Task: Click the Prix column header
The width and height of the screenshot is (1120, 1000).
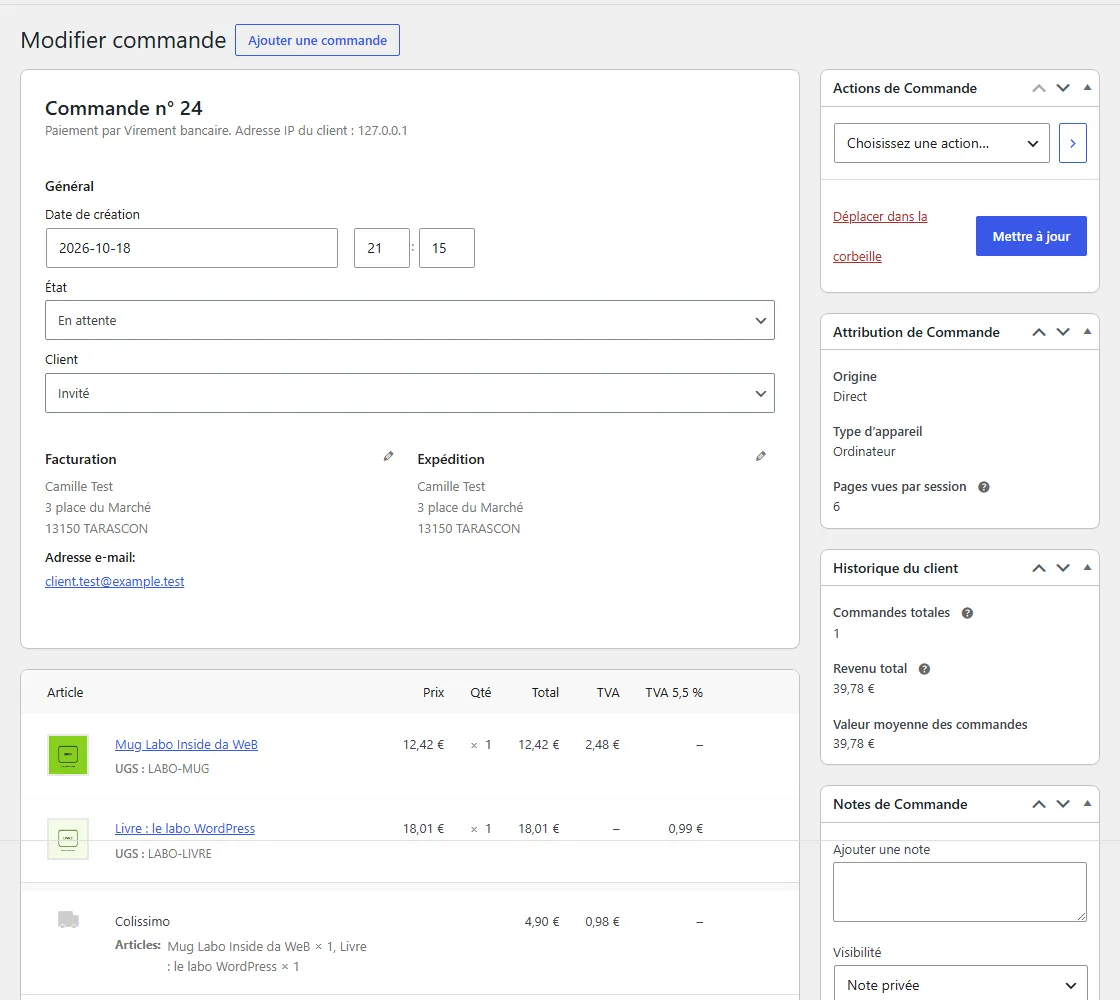Action: 433,692
